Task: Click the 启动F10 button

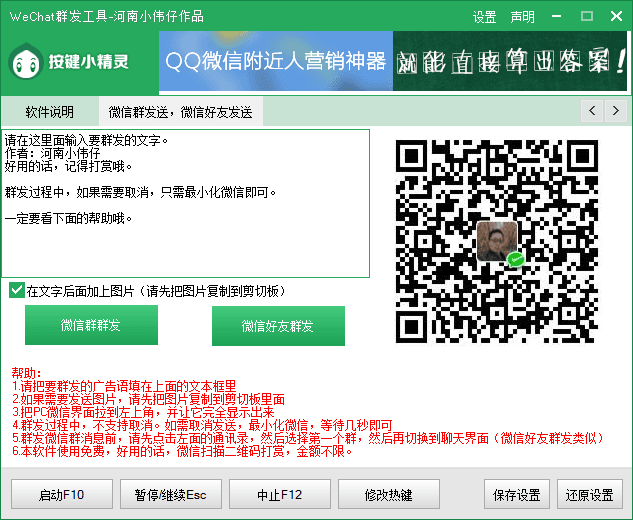Action: coord(62,494)
